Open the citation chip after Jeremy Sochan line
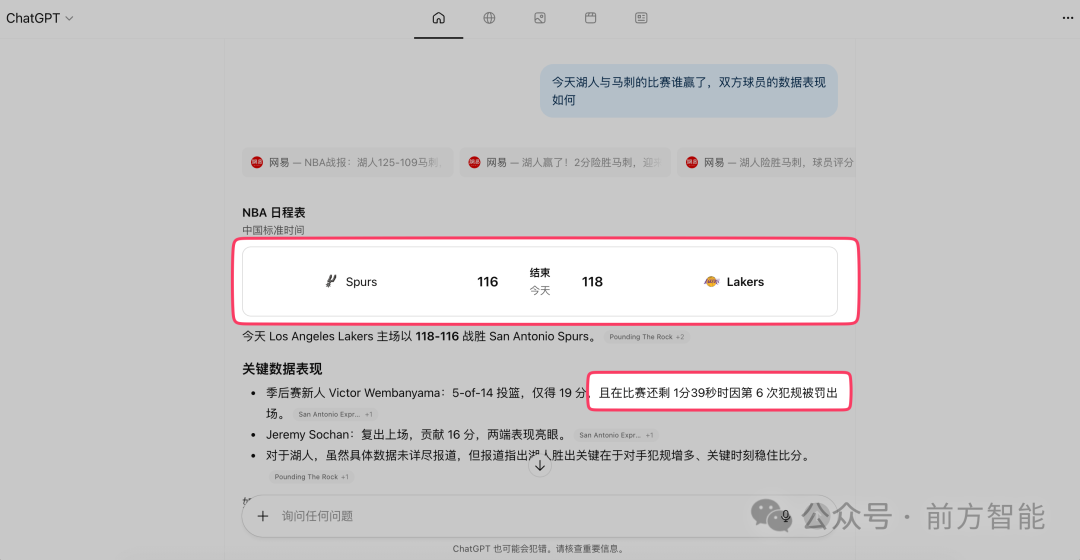The height and width of the screenshot is (560, 1080). pyautogui.click(x=617, y=435)
